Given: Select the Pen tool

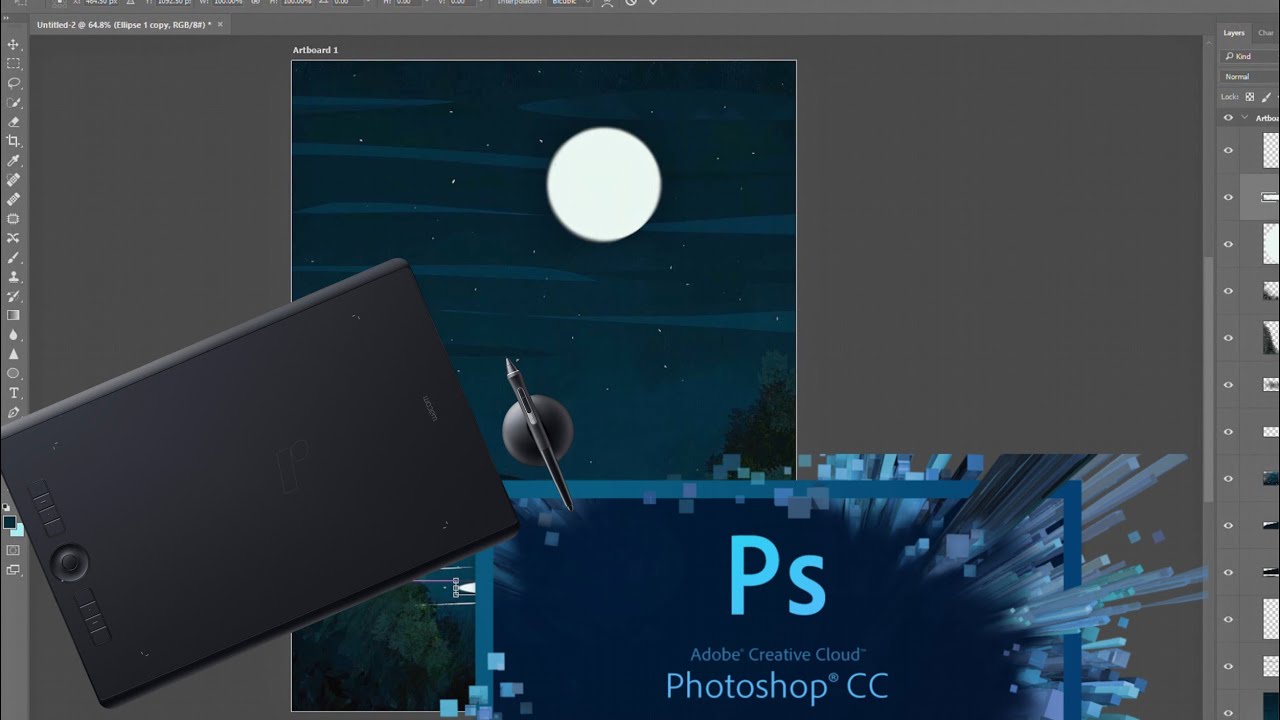Looking at the screenshot, I should [x=14, y=412].
